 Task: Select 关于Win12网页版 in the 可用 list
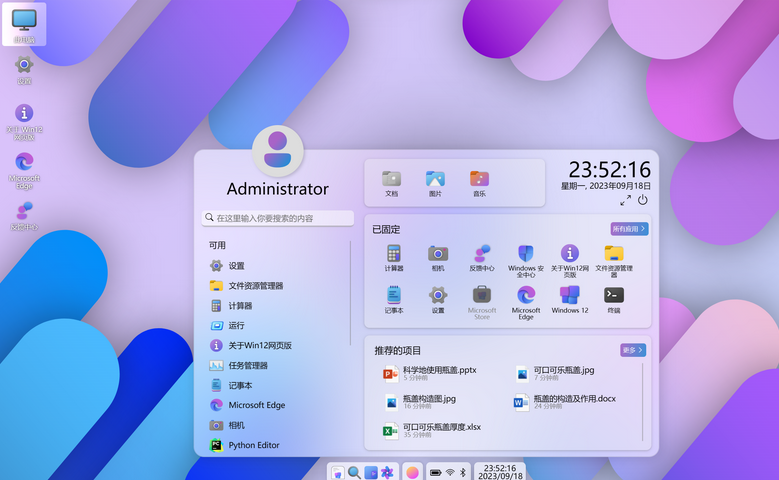click(277, 345)
